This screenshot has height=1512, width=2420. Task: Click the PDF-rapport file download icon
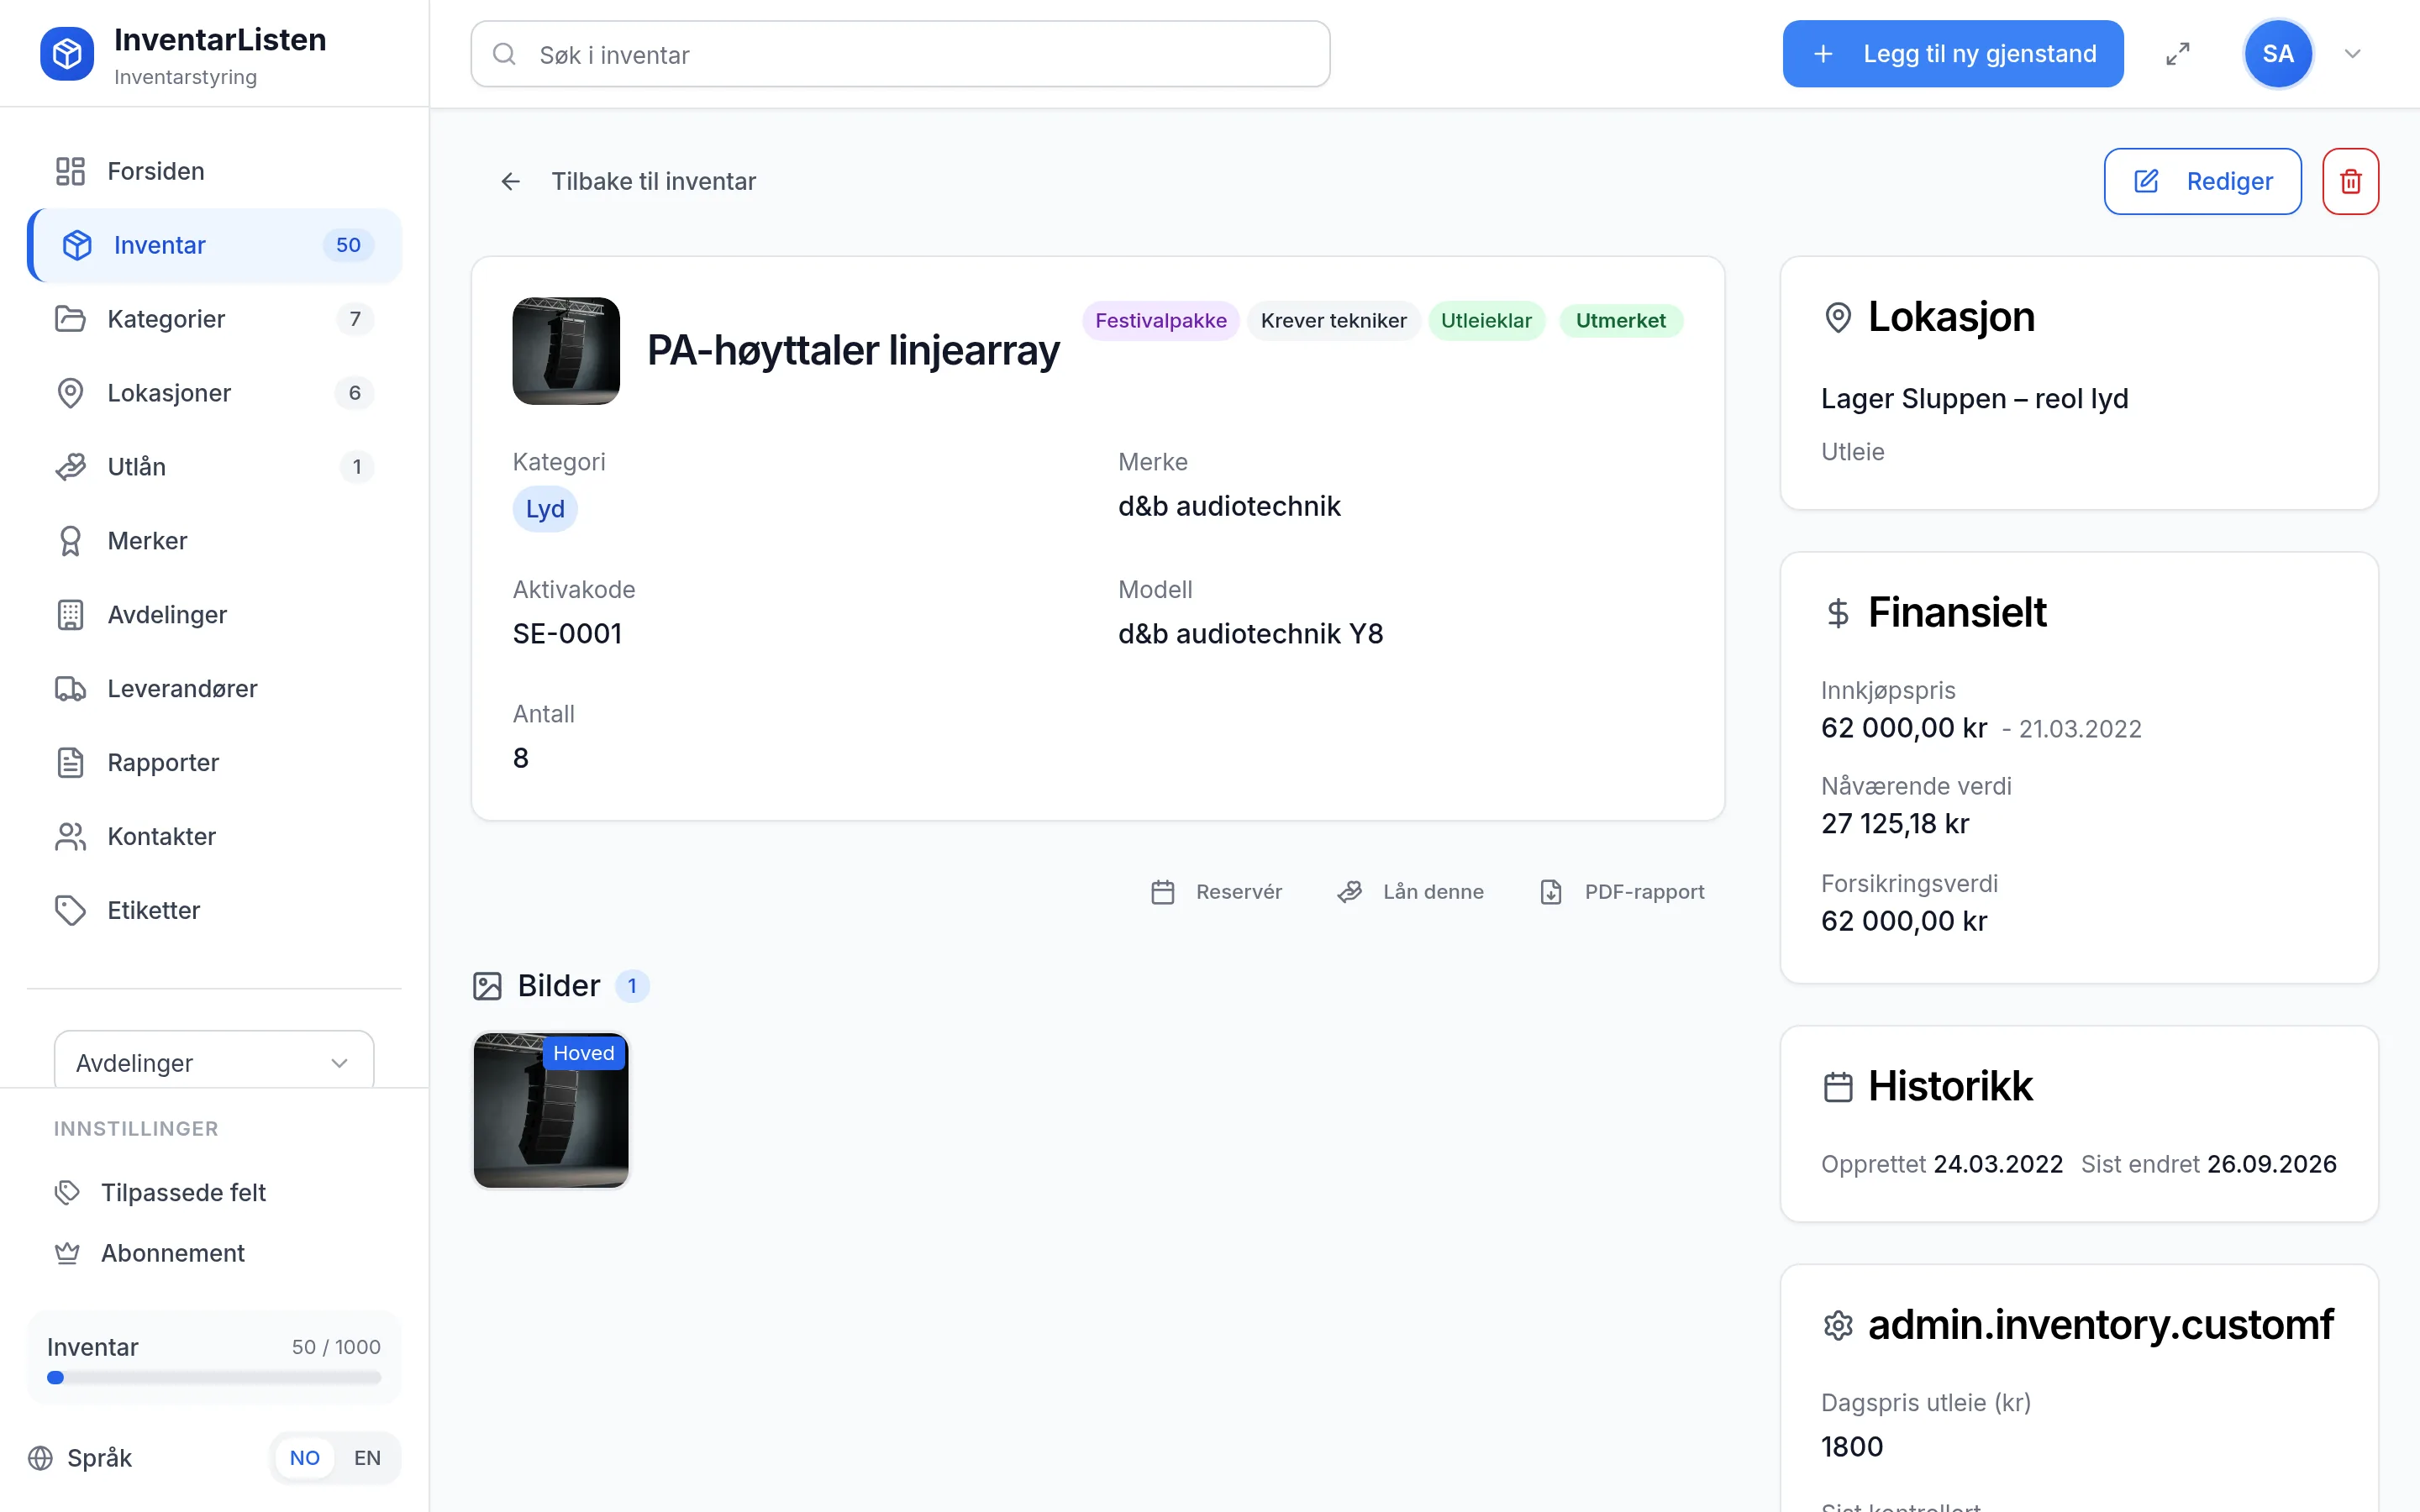pyautogui.click(x=1551, y=892)
